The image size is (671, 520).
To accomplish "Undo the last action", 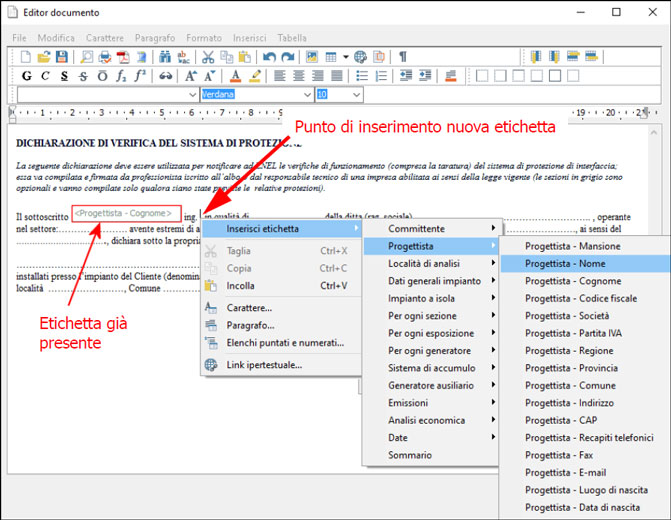I will pos(269,56).
